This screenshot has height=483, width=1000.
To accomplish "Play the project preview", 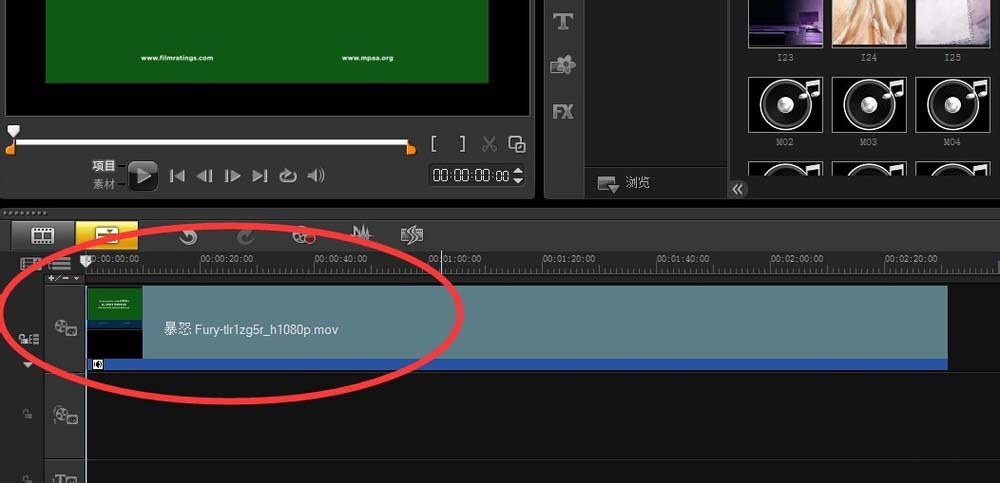I will (143, 175).
